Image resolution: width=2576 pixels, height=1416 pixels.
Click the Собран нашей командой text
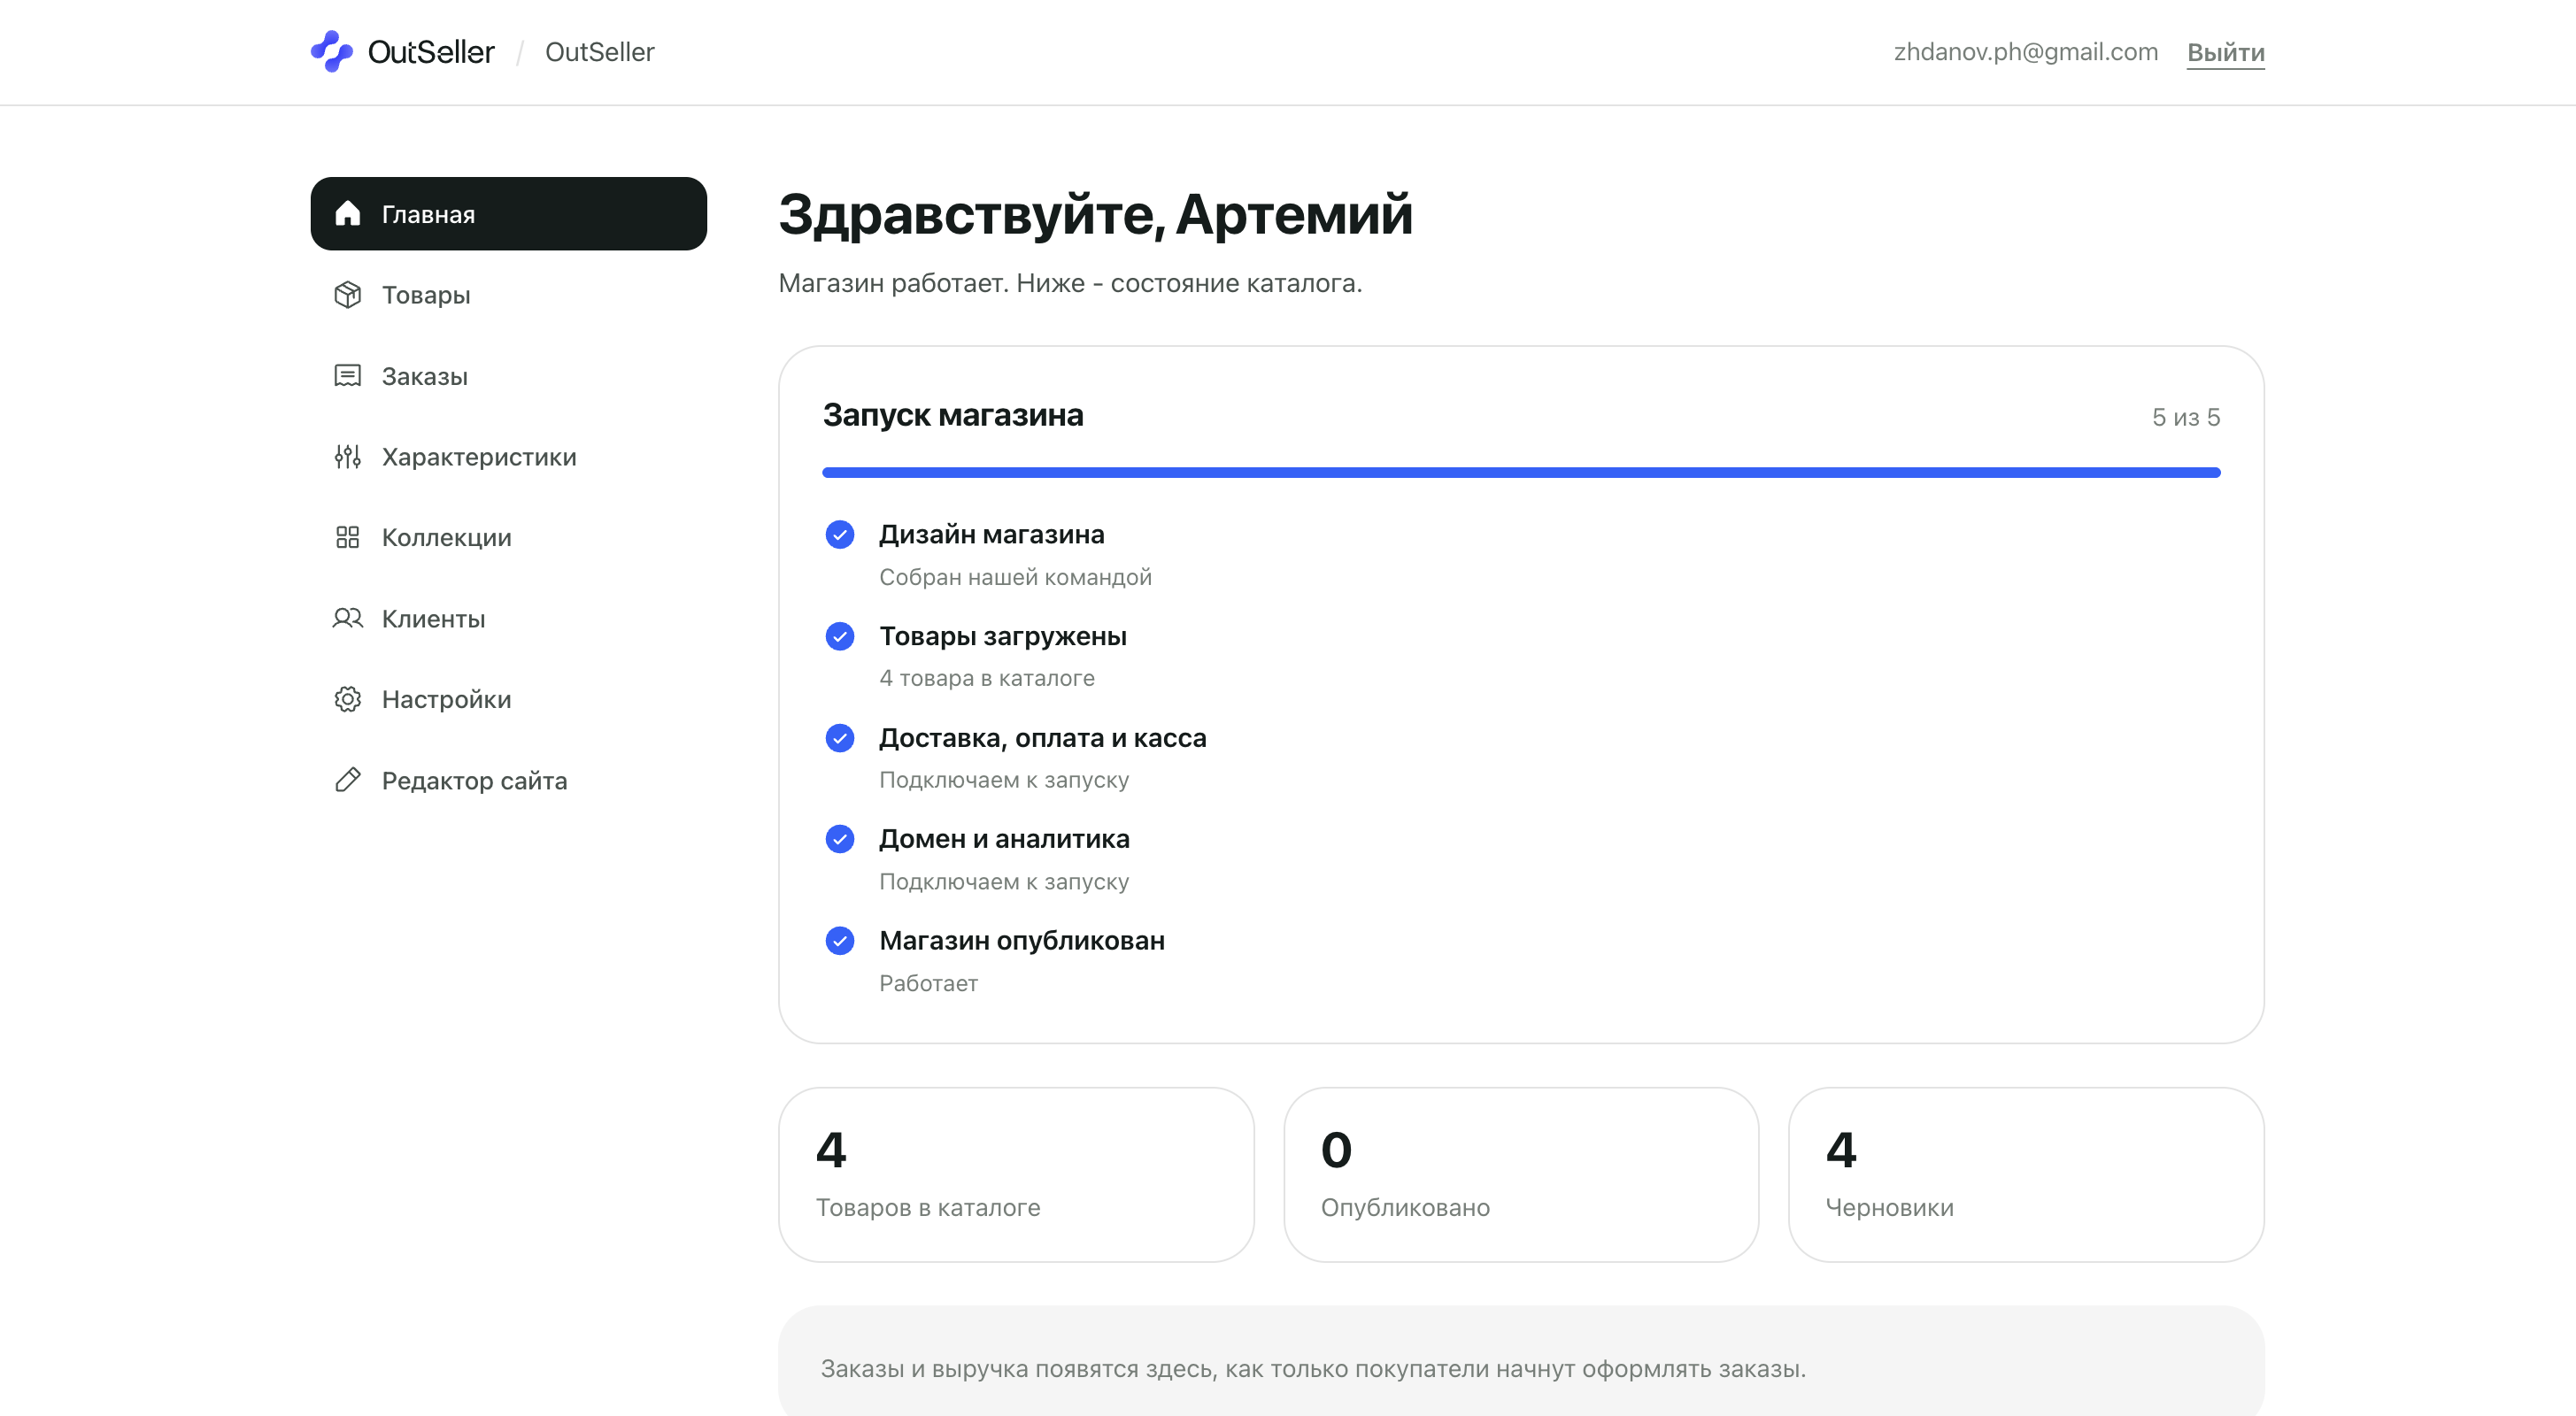pos(1015,577)
